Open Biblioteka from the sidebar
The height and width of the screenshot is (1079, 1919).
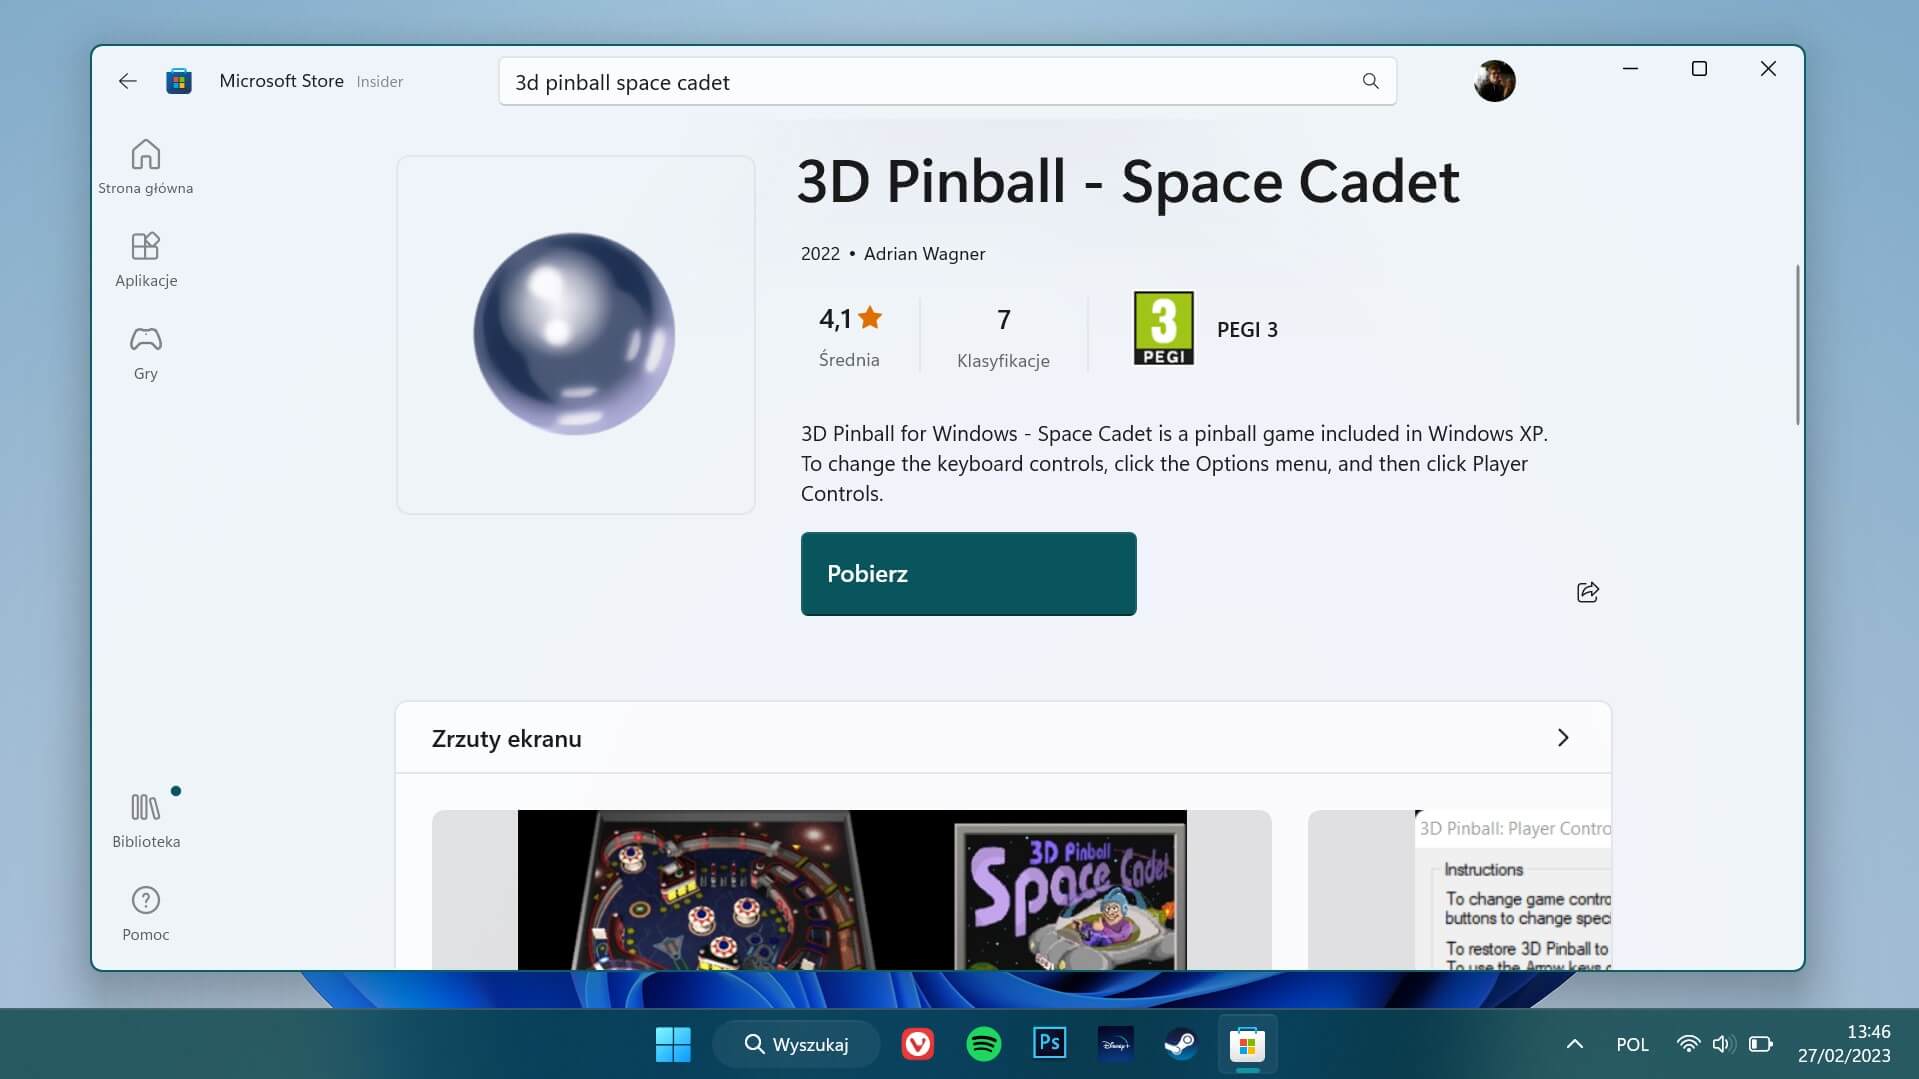(x=146, y=818)
